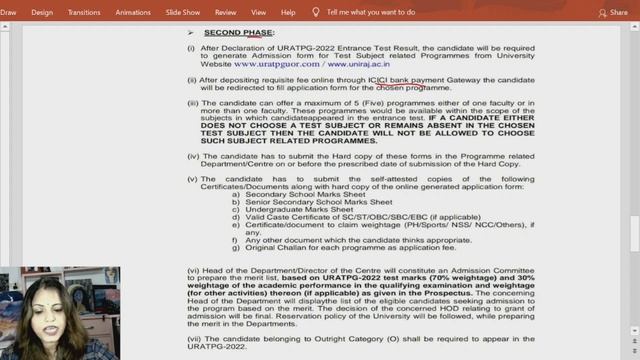Select the Review ribbon tab
The width and height of the screenshot is (640, 360).
click(x=226, y=12)
